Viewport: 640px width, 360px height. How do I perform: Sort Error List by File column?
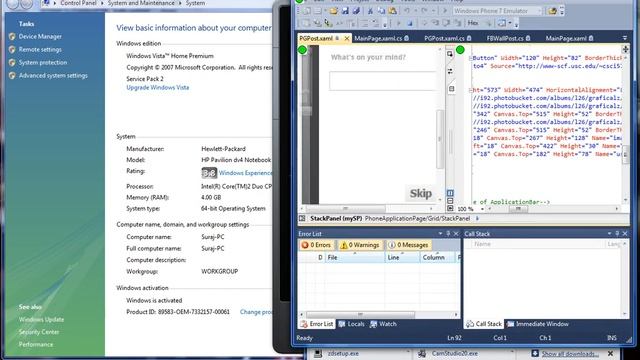[x=355, y=258]
